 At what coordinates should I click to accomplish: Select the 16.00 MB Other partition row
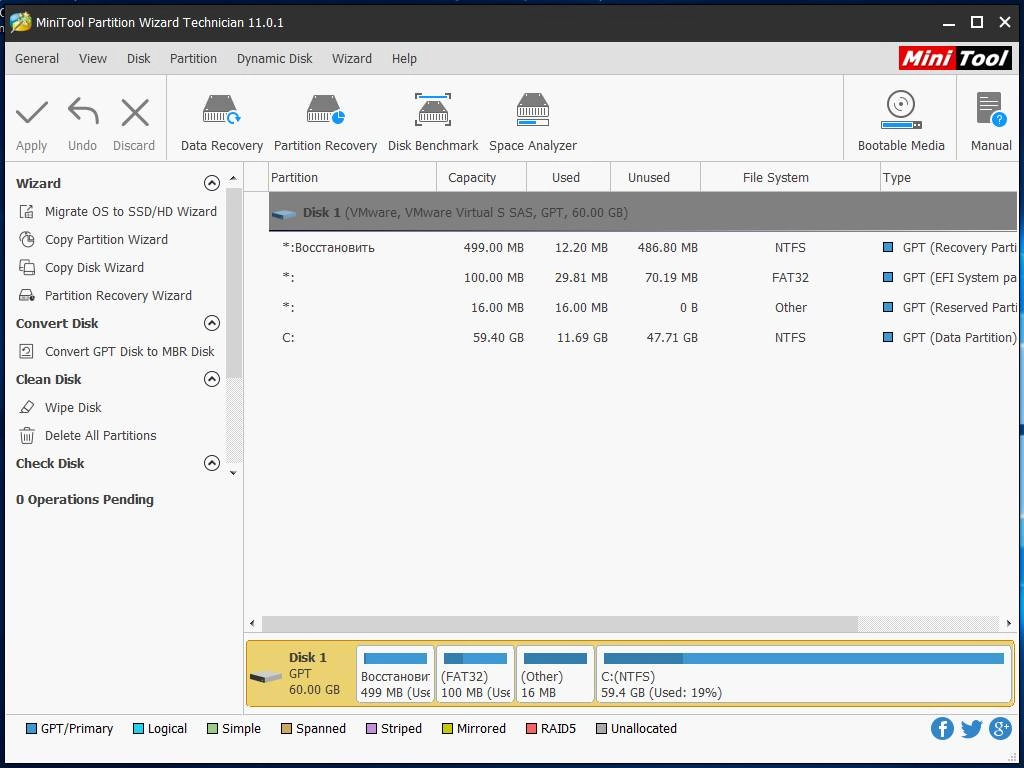pyautogui.click(x=643, y=308)
